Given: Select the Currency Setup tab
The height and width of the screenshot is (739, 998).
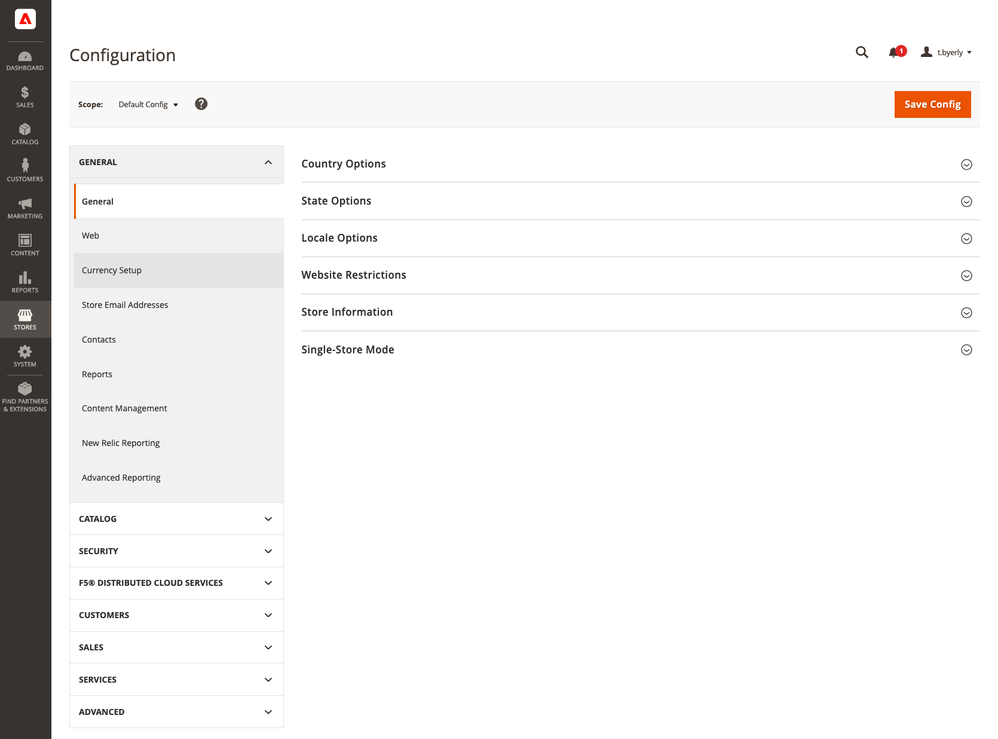Looking at the screenshot, I should [112, 270].
